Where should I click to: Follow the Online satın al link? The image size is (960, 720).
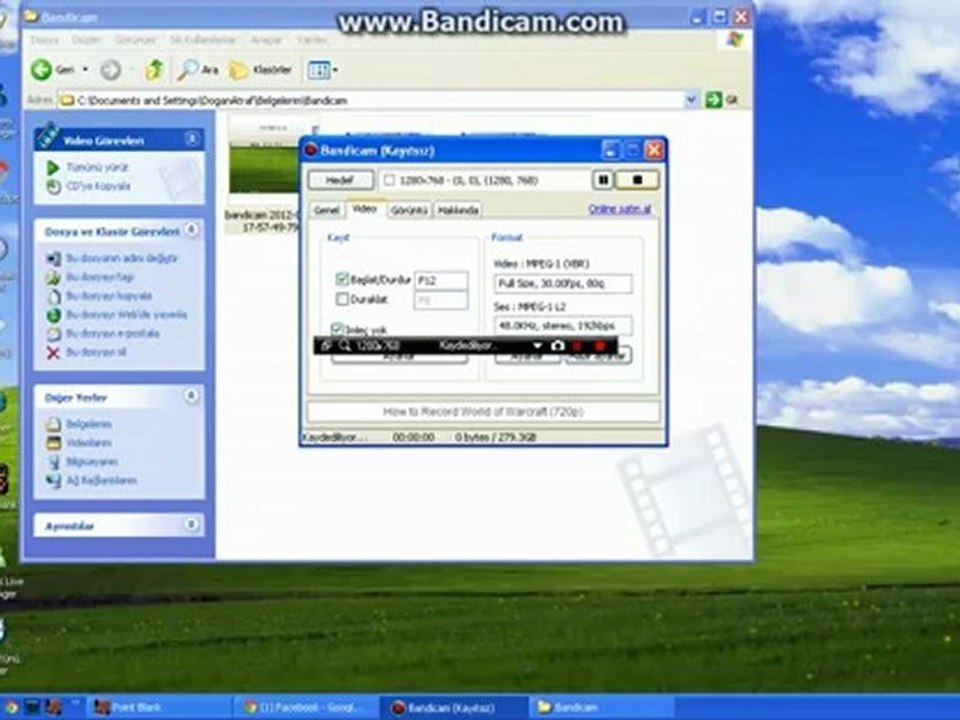(x=620, y=209)
